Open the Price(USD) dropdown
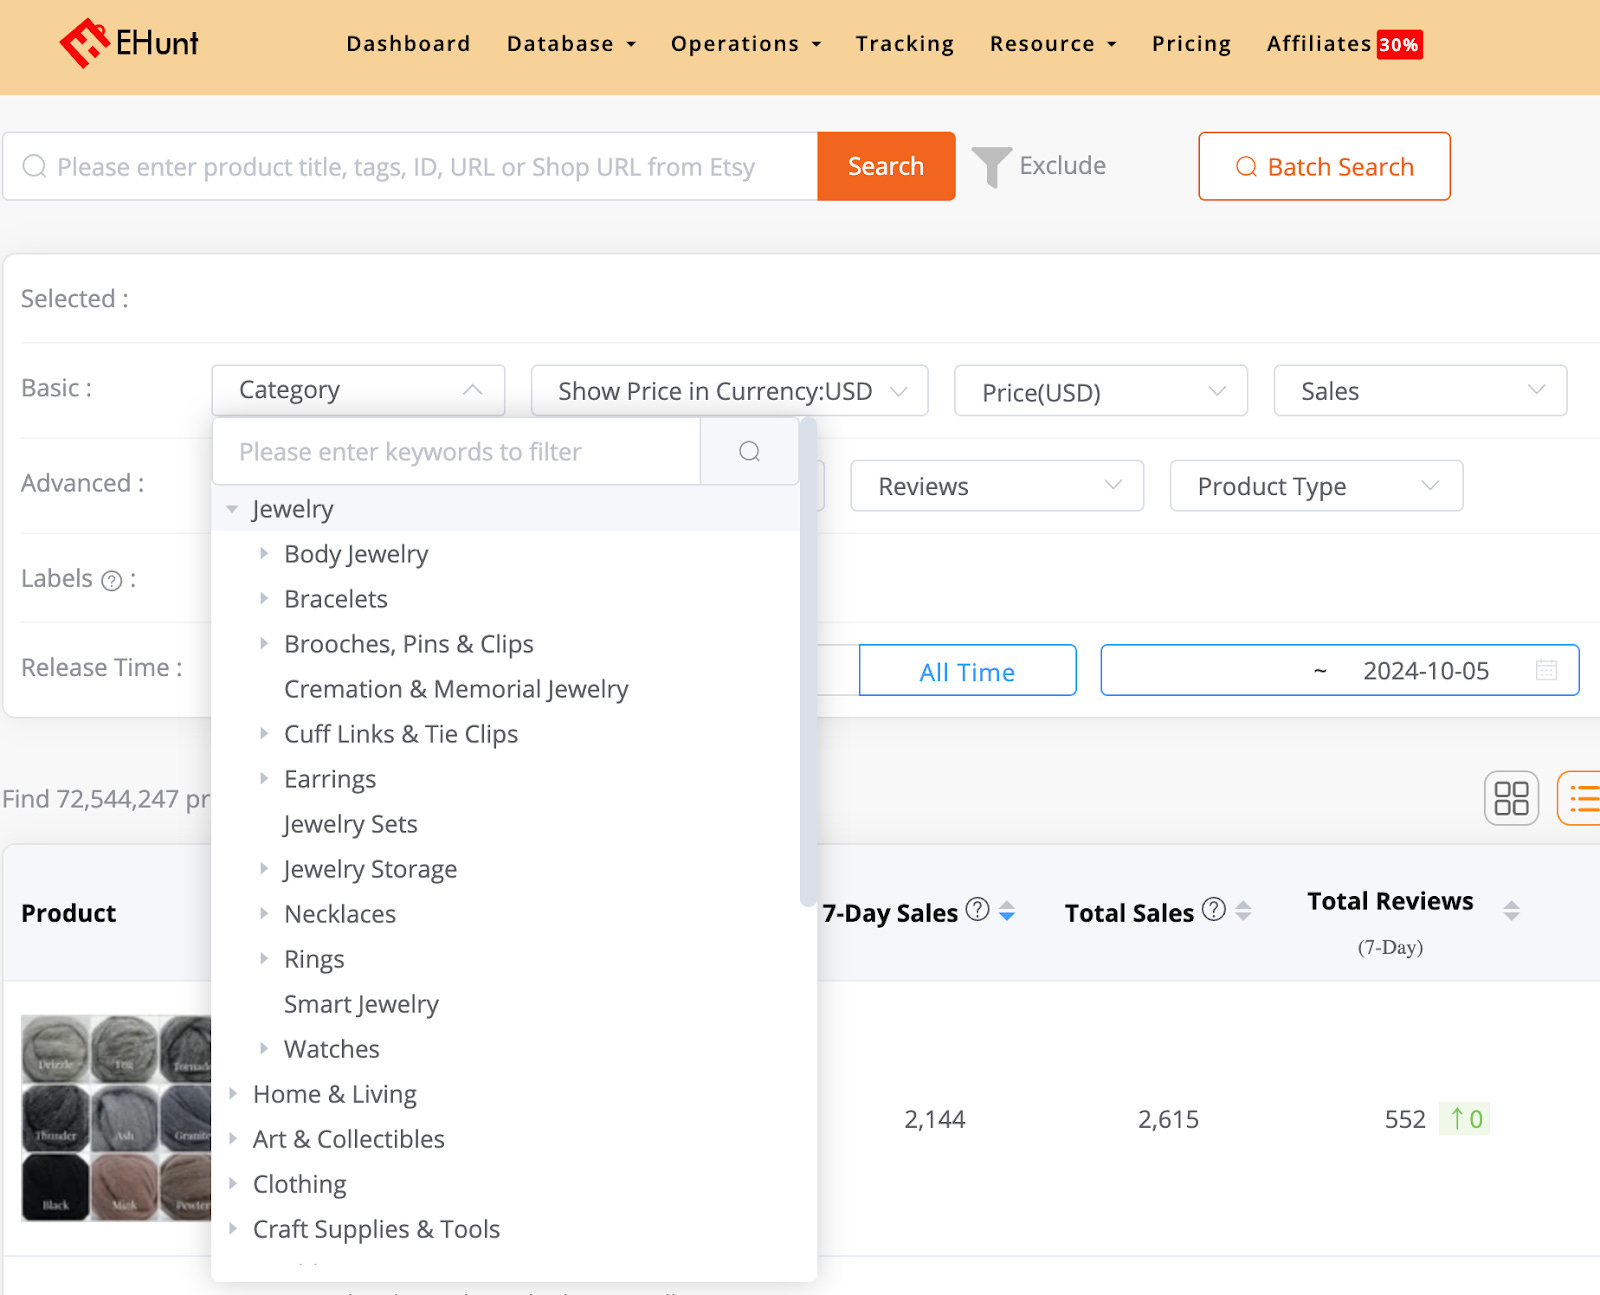Screen dimensions: 1600x1295 click(1101, 390)
